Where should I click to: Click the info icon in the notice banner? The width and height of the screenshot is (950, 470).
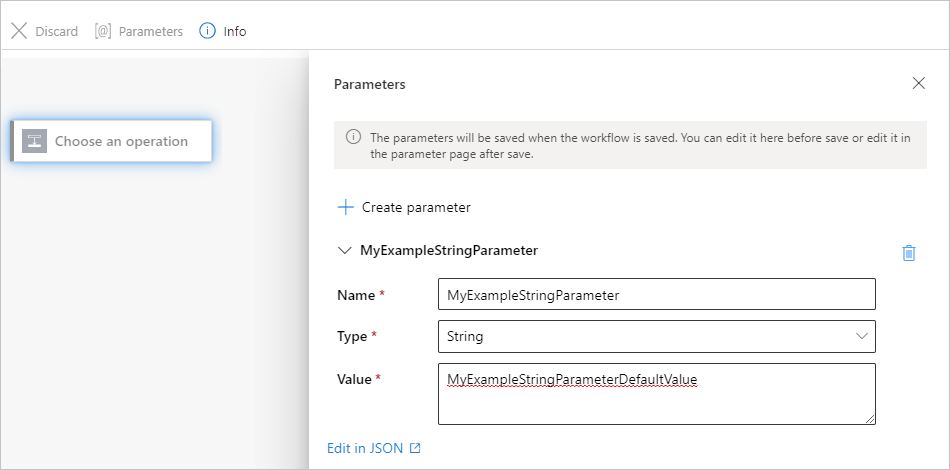pos(353,137)
